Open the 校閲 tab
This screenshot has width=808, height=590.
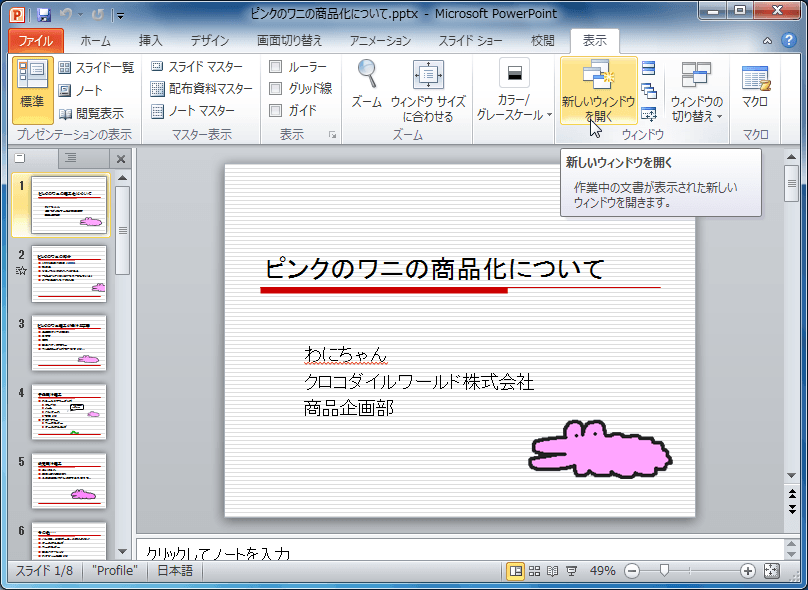click(543, 41)
